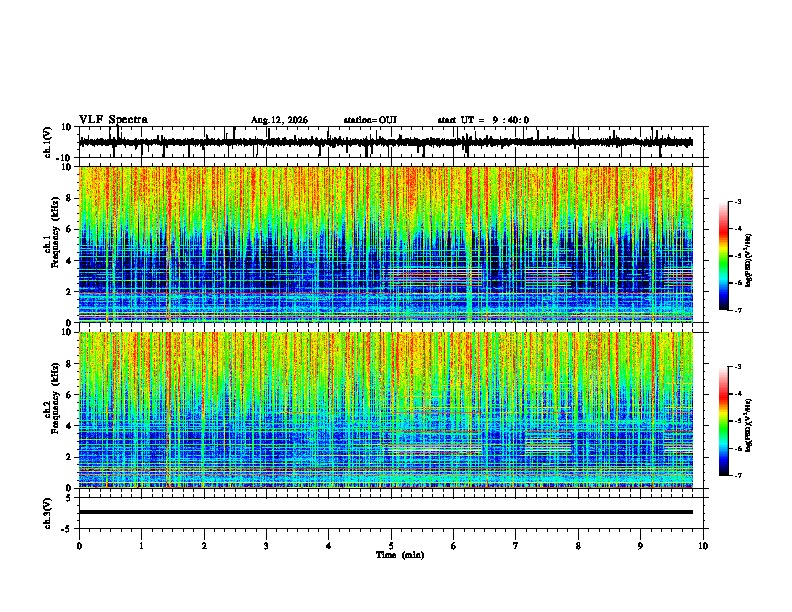This screenshot has width=792, height=612.
Task: Click the ch.1 colorbar gradient
Action: [724, 255]
